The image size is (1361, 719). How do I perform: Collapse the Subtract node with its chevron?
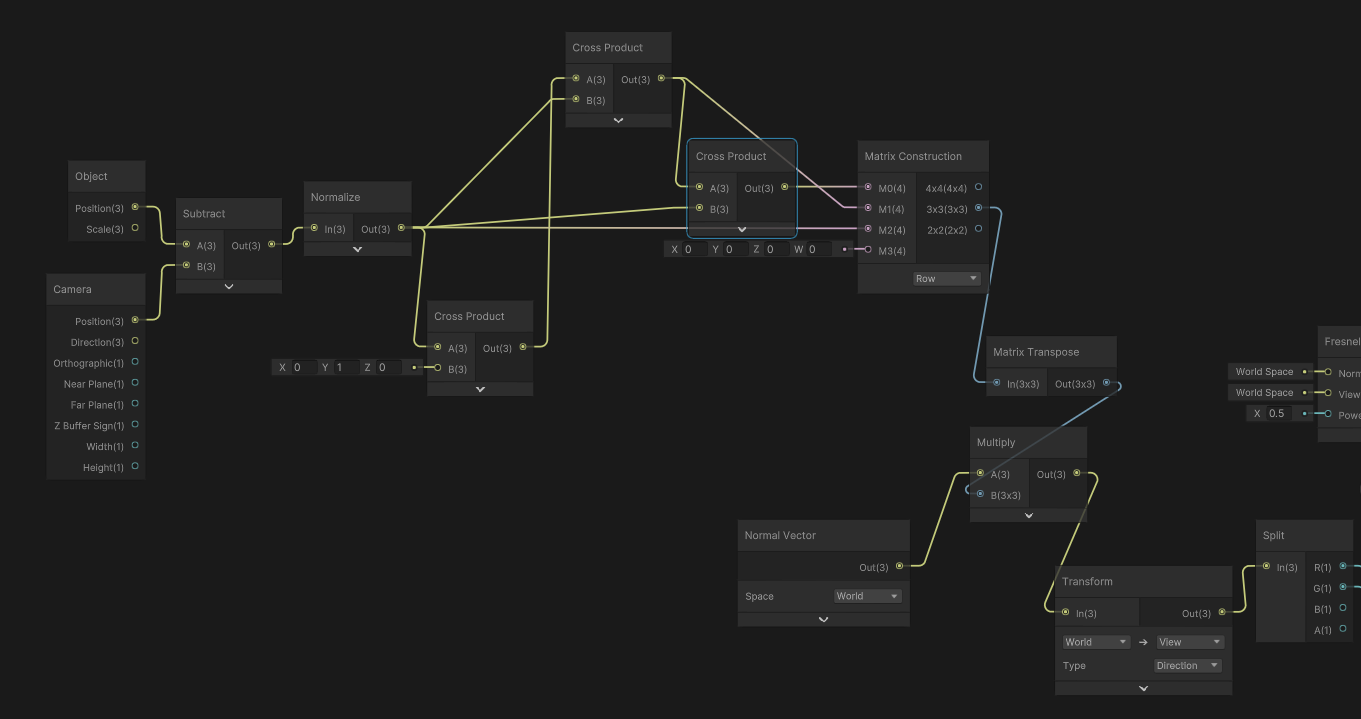229,287
